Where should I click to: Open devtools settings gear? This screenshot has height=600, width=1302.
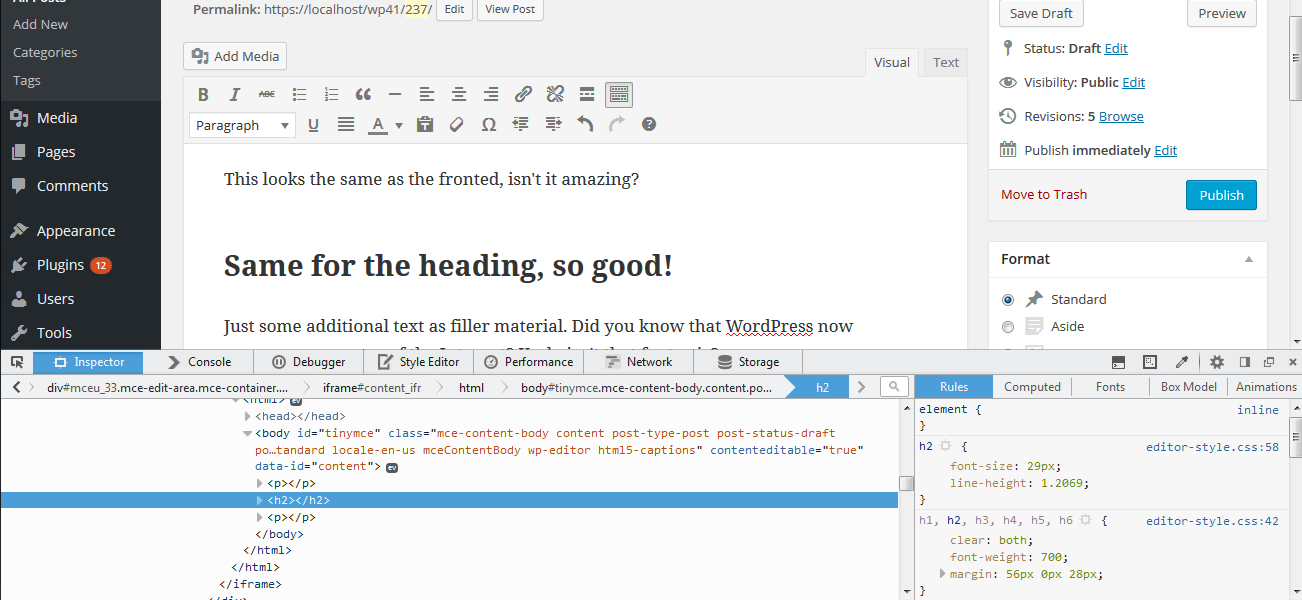(x=1217, y=362)
